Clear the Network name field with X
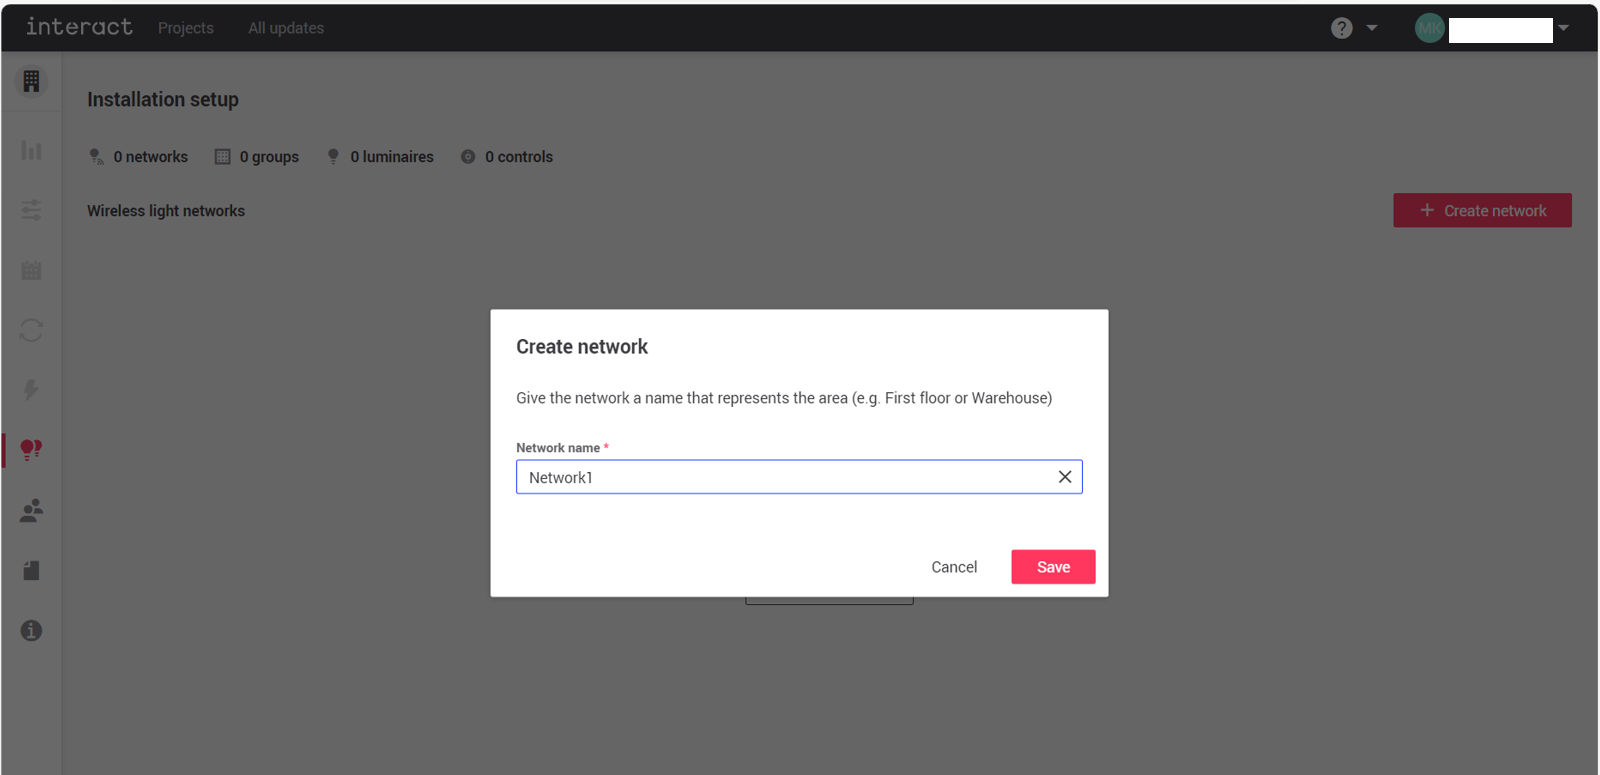 coord(1065,477)
